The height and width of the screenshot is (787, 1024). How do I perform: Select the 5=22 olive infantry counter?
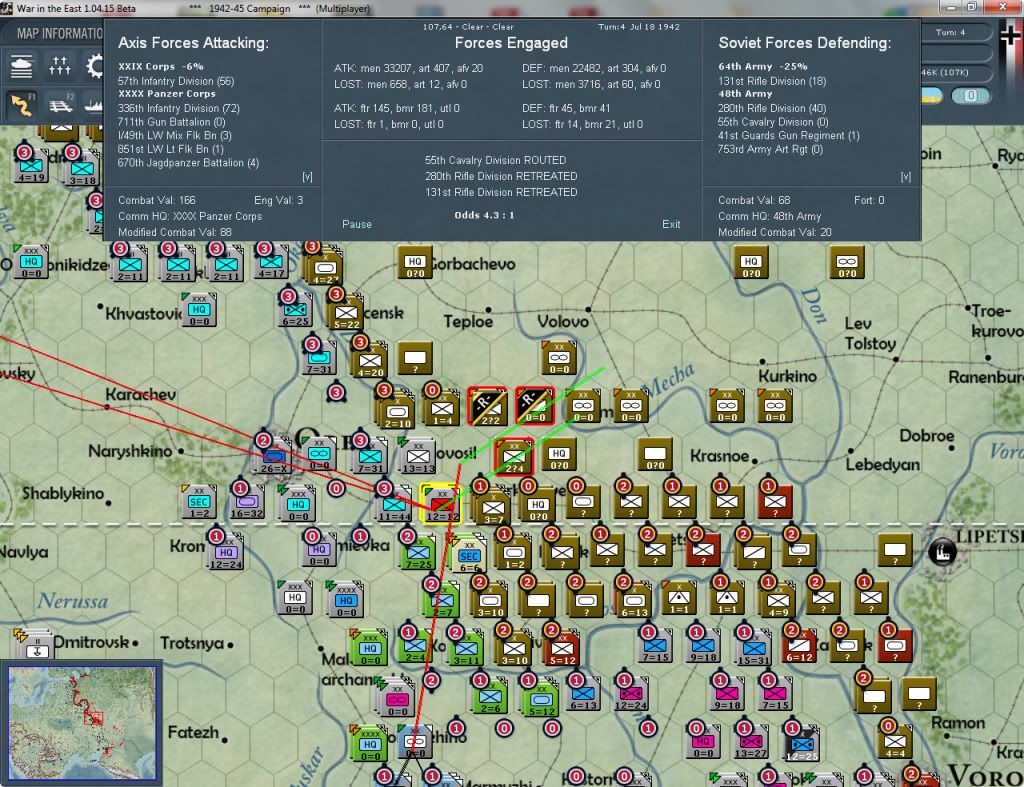click(346, 312)
